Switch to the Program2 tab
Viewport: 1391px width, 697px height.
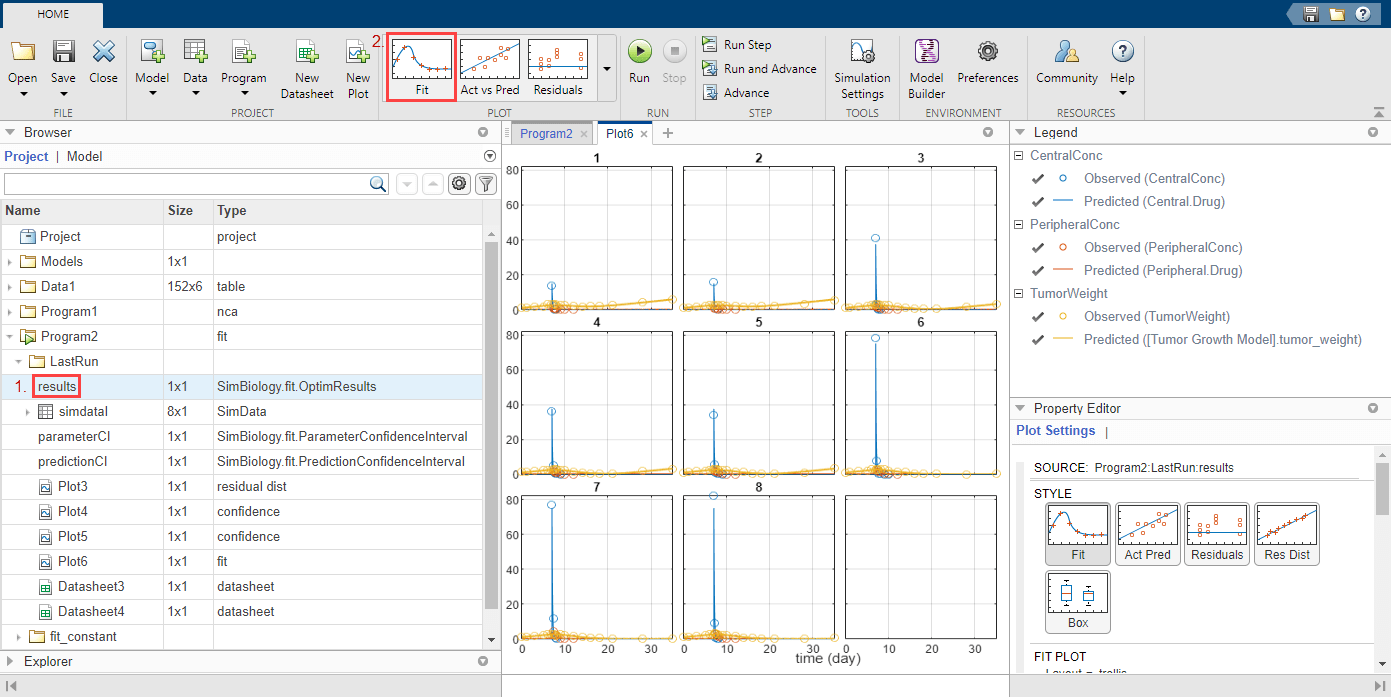(x=546, y=133)
